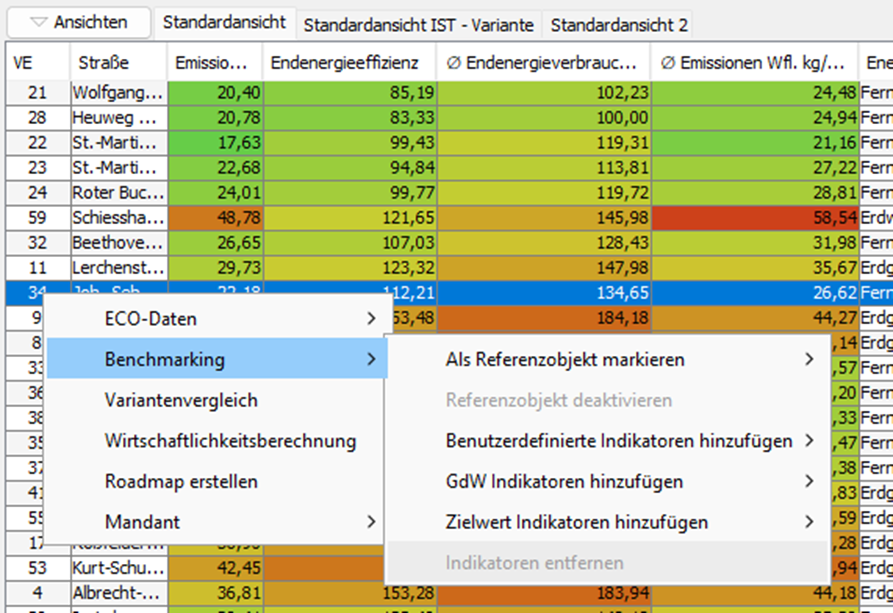This screenshot has height=613, width=893.
Task: Sort by the VE column header
Action: pyautogui.click(x=24, y=63)
